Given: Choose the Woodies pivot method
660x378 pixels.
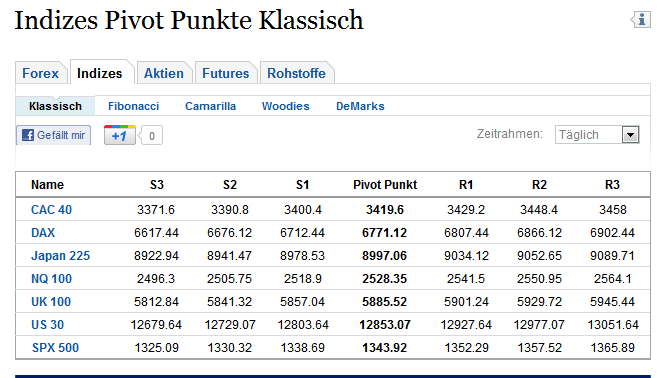Looking at the screenshot, I should 285,106.
